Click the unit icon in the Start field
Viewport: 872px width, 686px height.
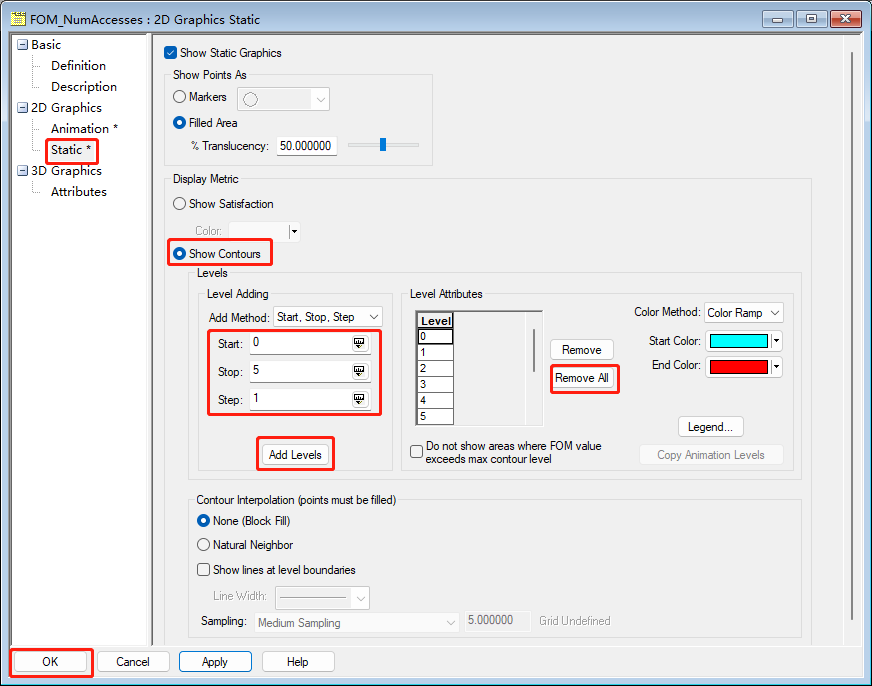click(x=359, y=343)
